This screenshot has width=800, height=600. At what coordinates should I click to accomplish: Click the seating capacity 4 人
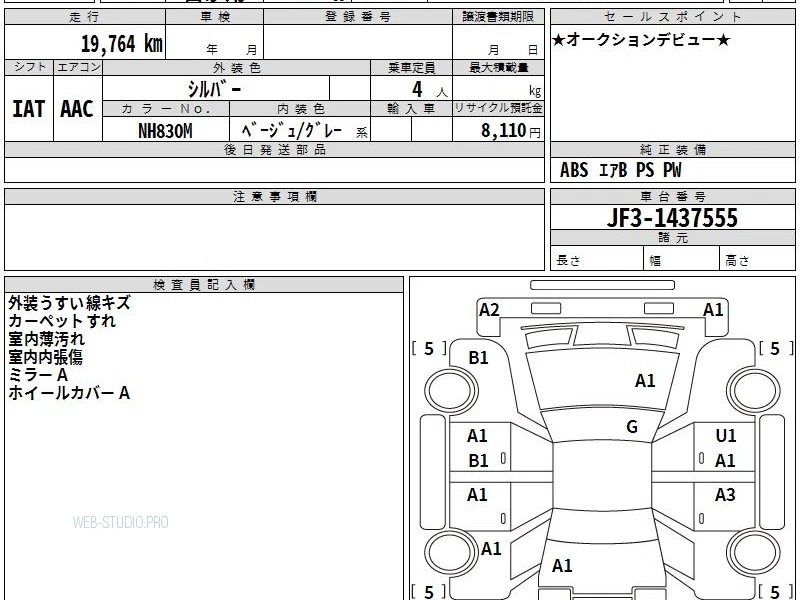coord(430,90)
